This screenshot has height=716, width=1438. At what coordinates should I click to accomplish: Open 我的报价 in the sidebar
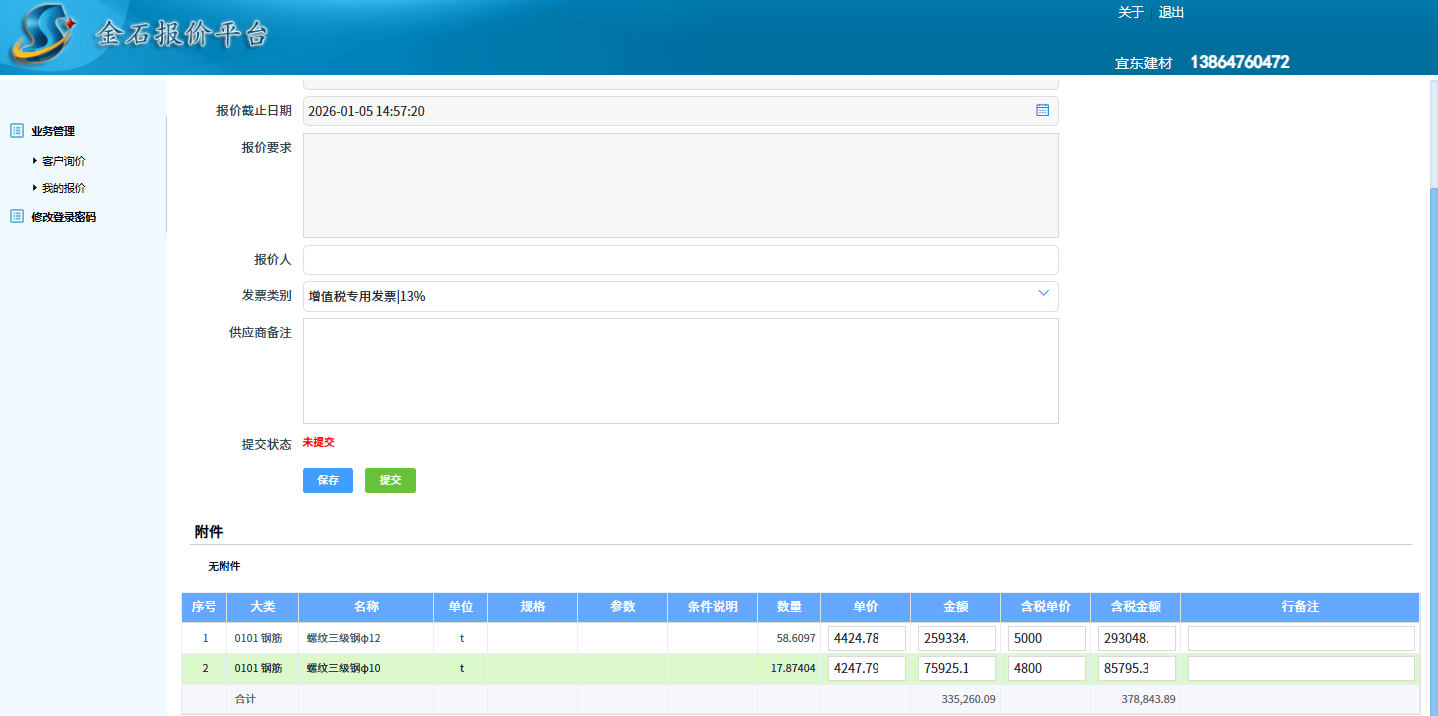tap(64, 188)
